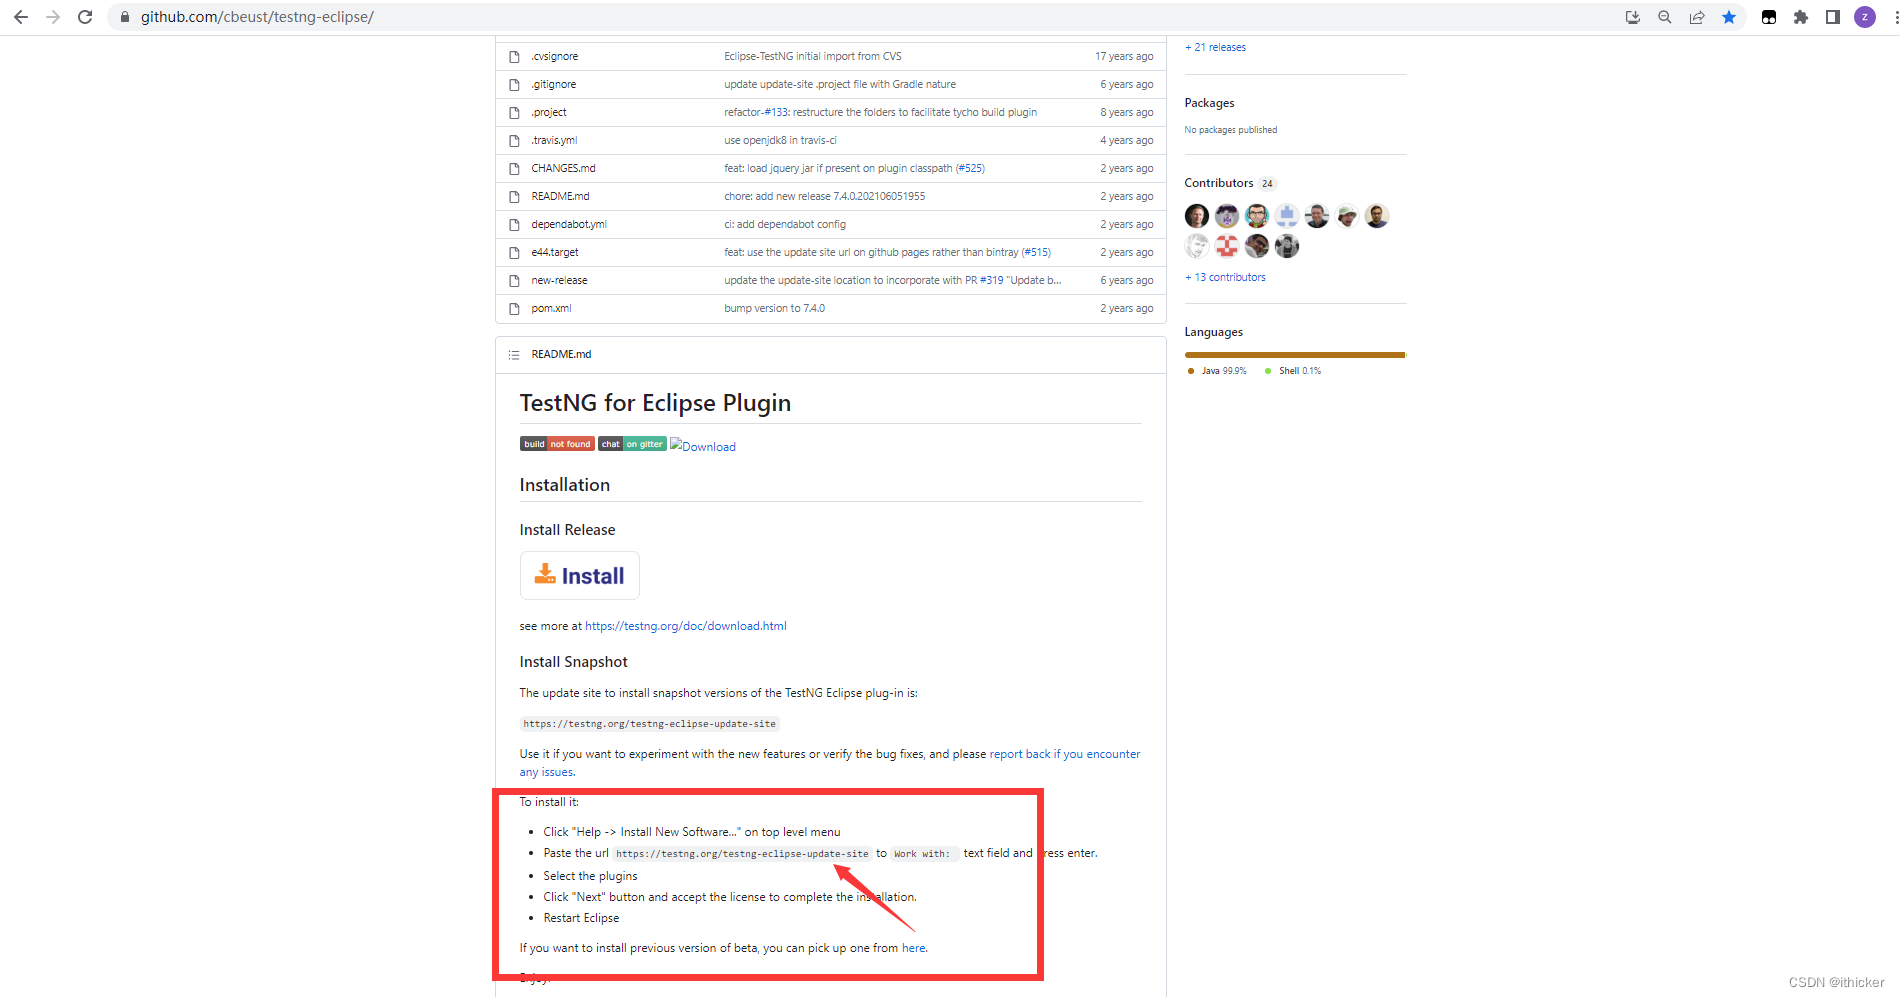Viewport: 1900px width, 997px height.
Task: Open the purple profile avatar
Action: 1865,17
